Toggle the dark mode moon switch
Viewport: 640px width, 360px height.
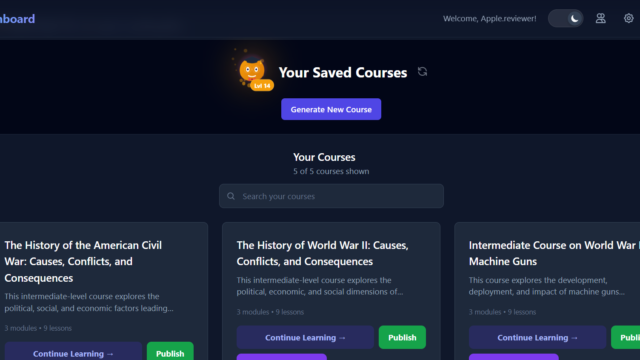click(565, 18)
